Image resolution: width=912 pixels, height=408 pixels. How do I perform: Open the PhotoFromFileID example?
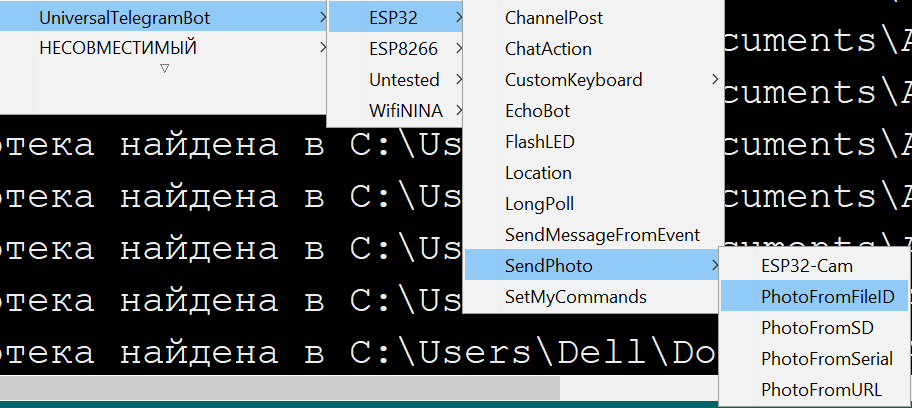[827, 296]
